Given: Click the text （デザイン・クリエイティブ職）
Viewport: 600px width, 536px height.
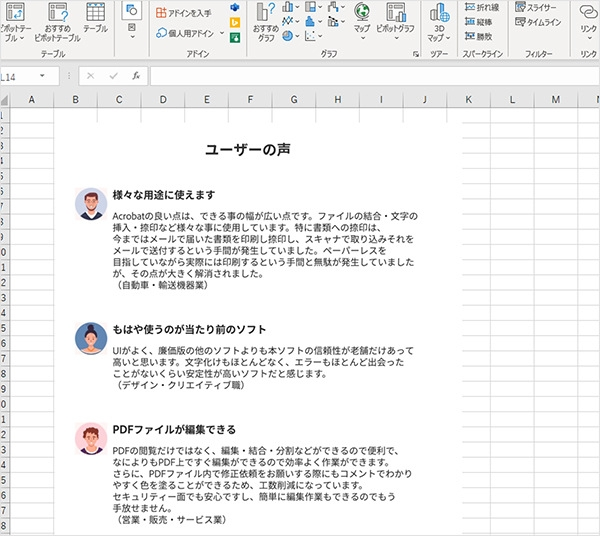Looking at the screenshot, I should (x=179, y=385).
